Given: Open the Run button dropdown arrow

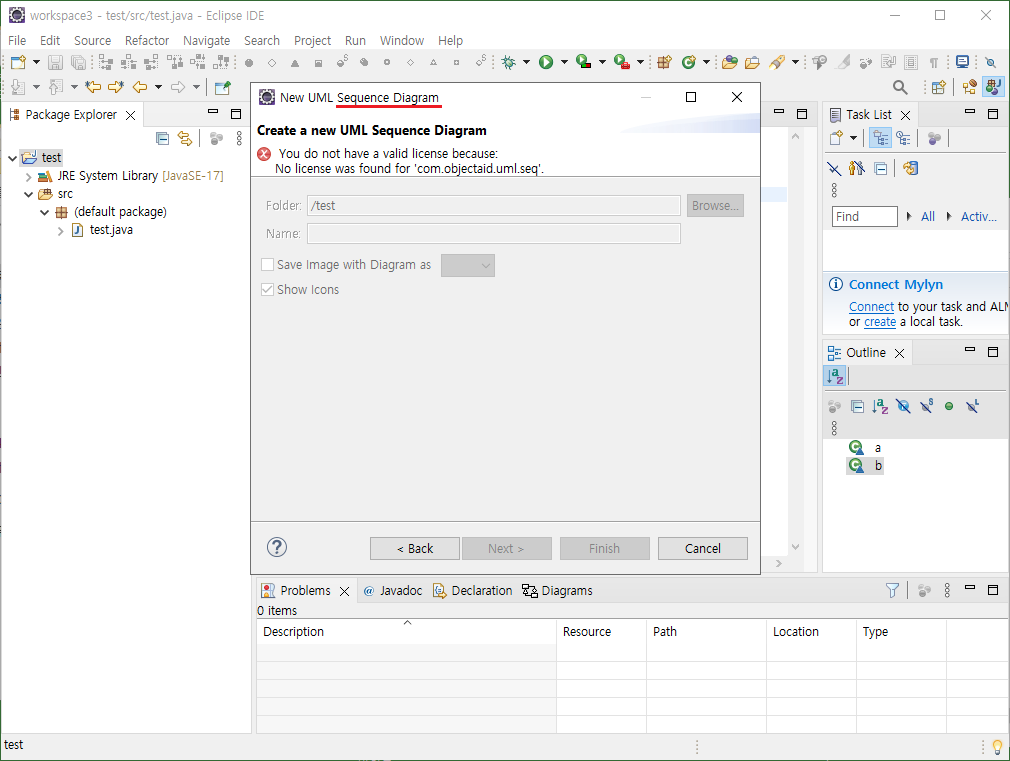Looking at the screenshot, I should pos(564,62).
